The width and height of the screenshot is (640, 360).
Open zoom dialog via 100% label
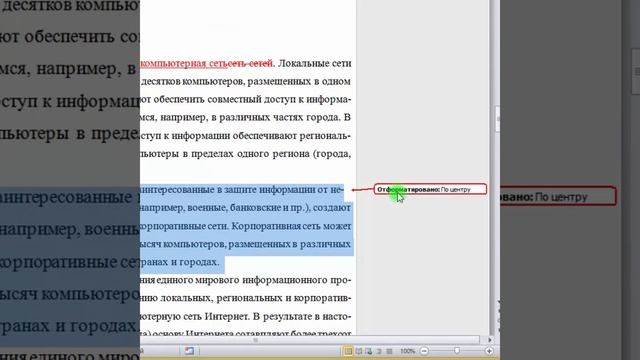coord(407,351)
